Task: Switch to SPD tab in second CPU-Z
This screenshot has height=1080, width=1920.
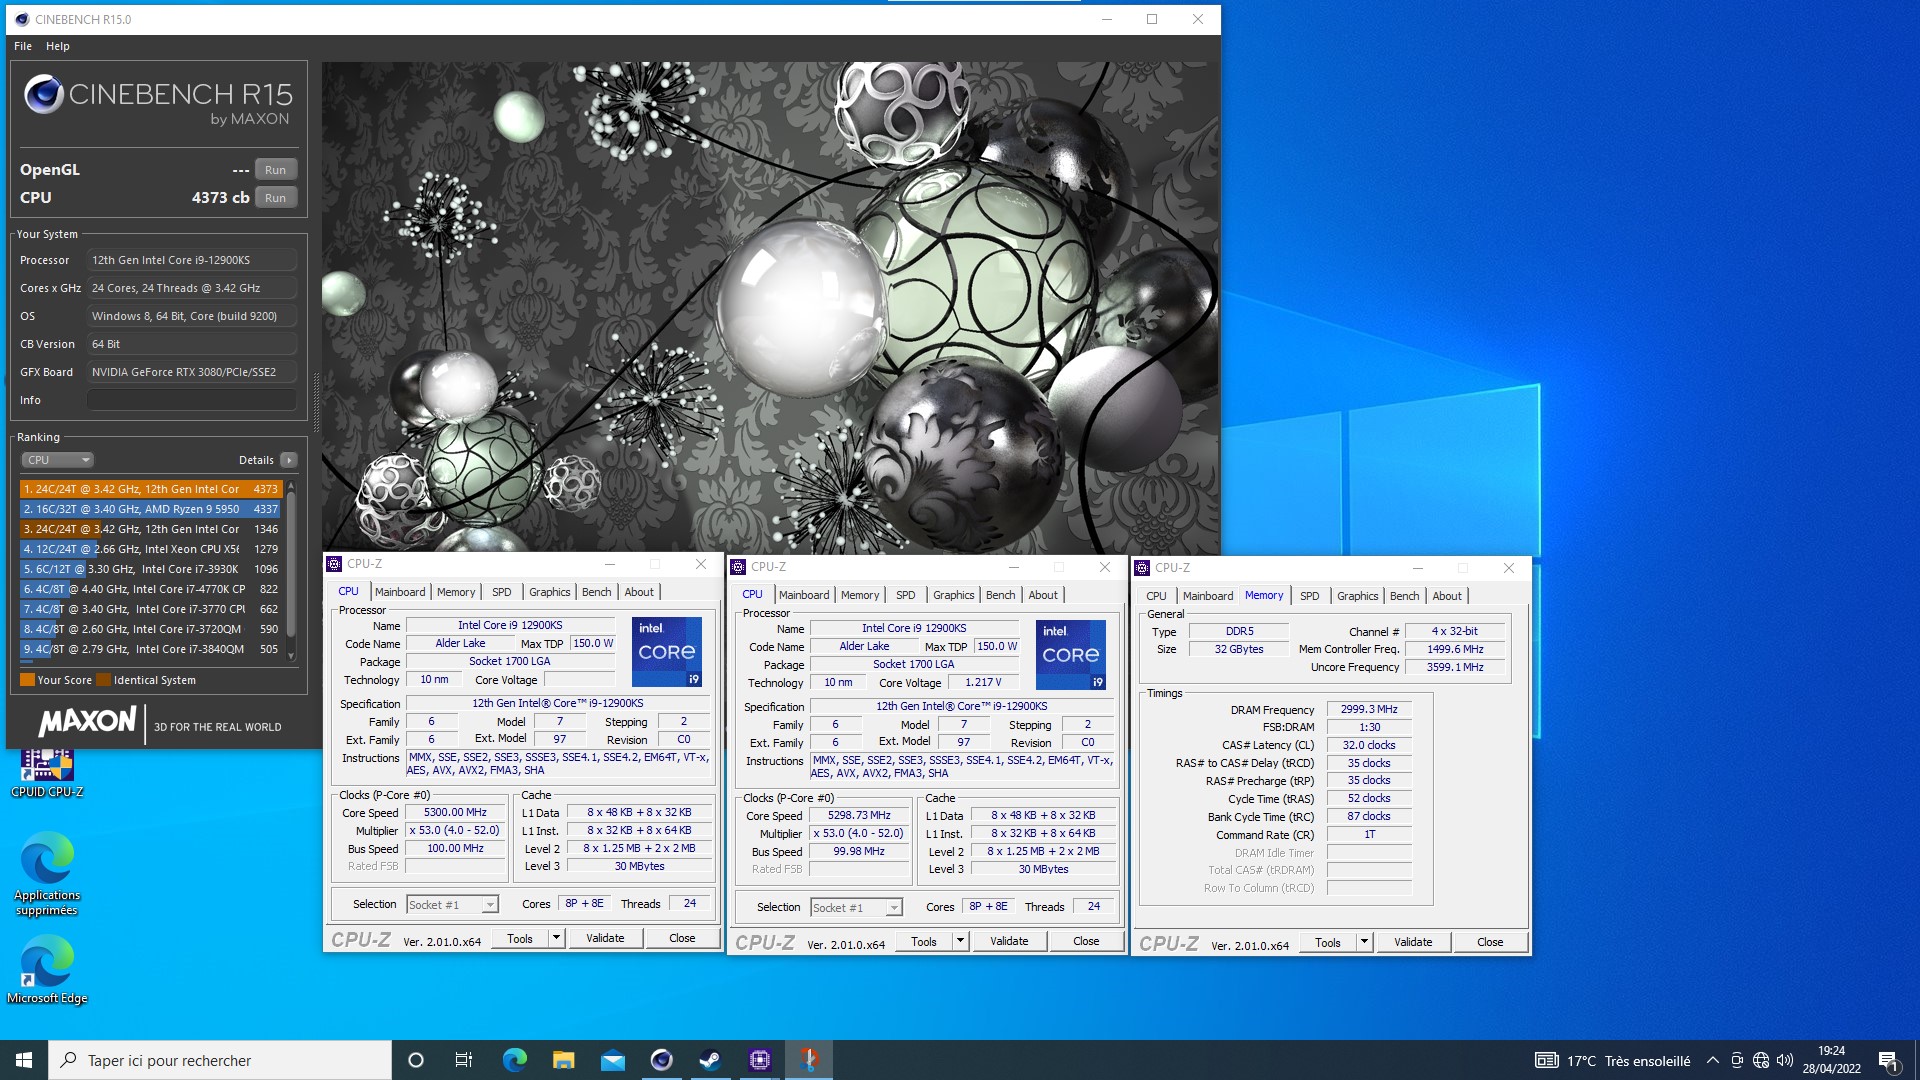Action: coord(906,595)
